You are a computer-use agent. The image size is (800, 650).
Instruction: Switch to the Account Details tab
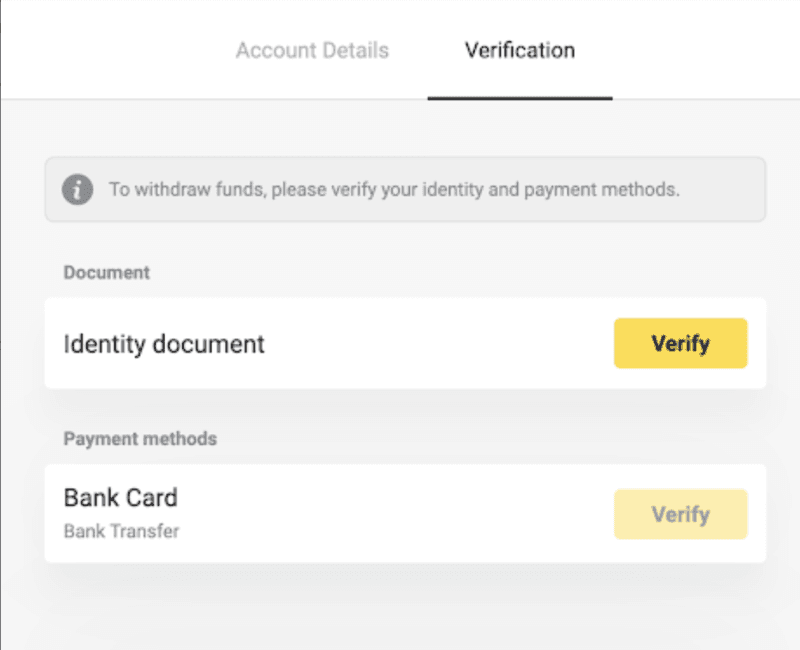click(312, 51)
